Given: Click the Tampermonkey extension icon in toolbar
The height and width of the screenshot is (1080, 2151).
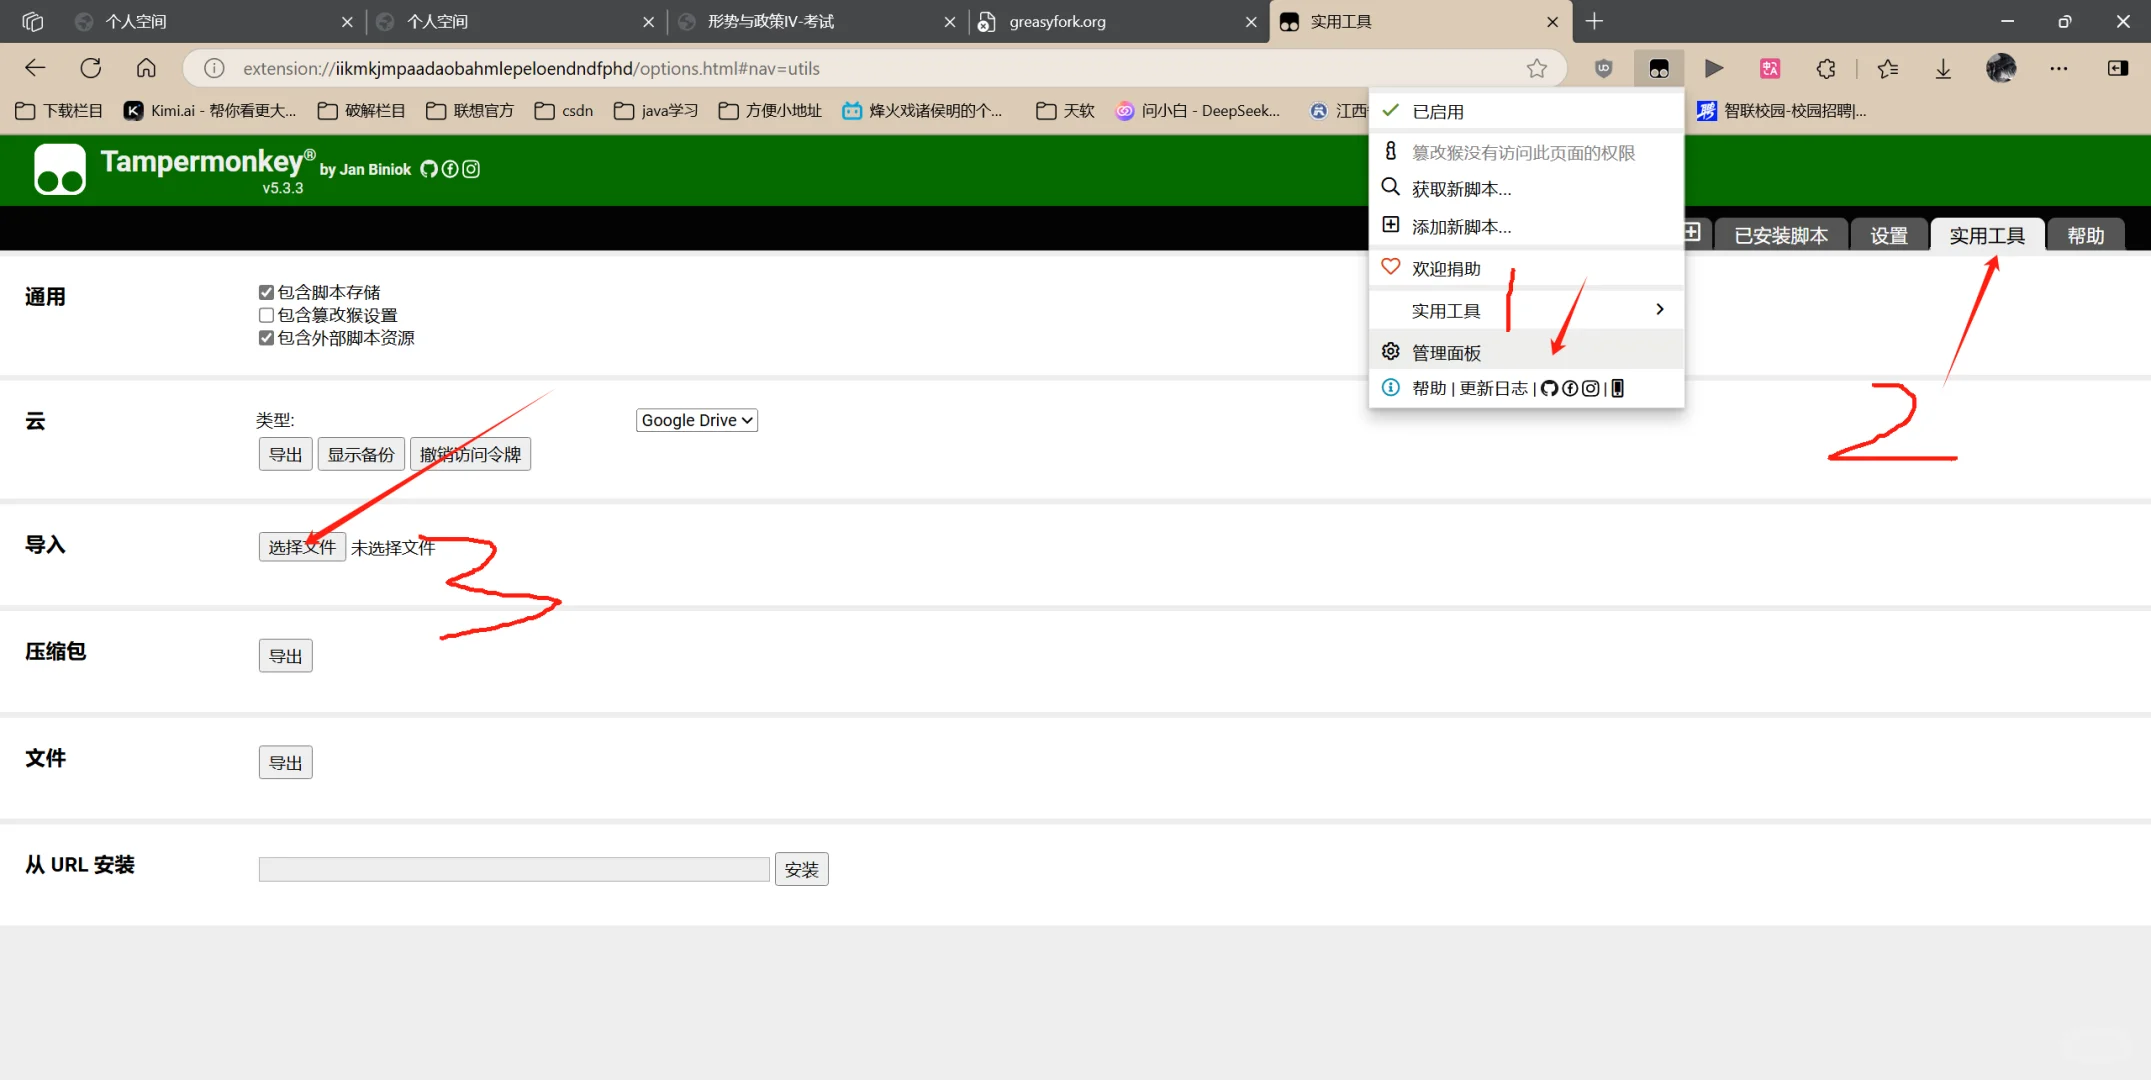Looking at the screenshot, I should [x=1658, y=68].
